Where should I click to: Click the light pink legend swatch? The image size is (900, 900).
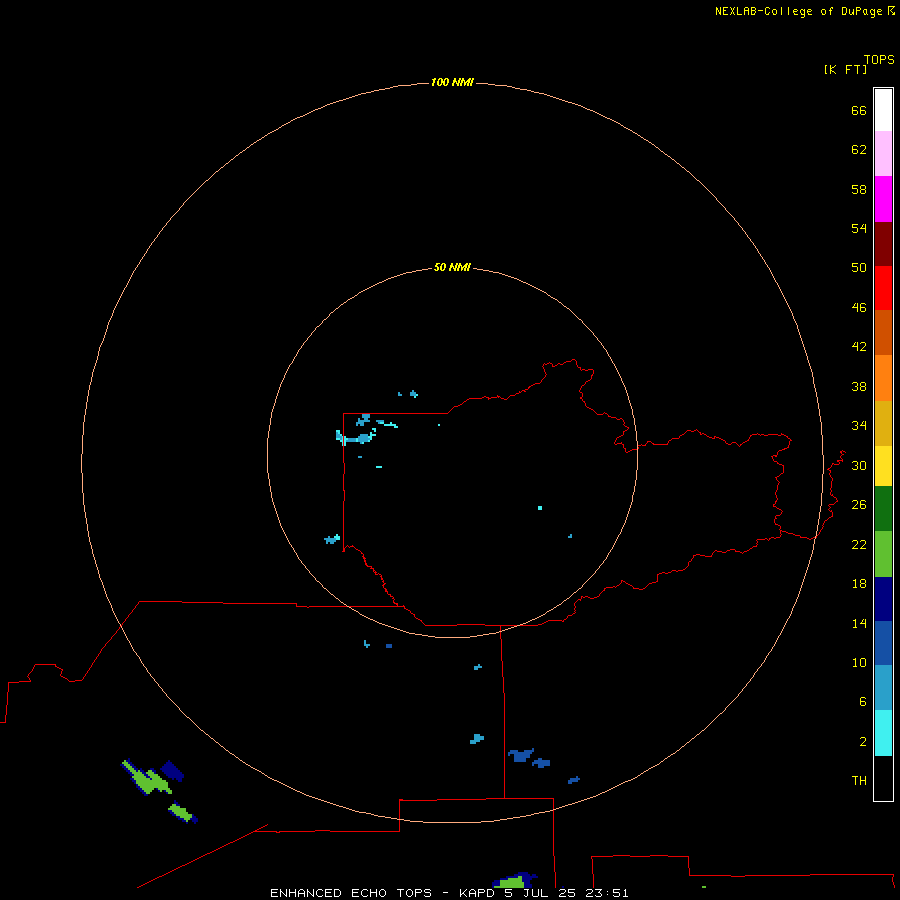(x=883, y=153)
